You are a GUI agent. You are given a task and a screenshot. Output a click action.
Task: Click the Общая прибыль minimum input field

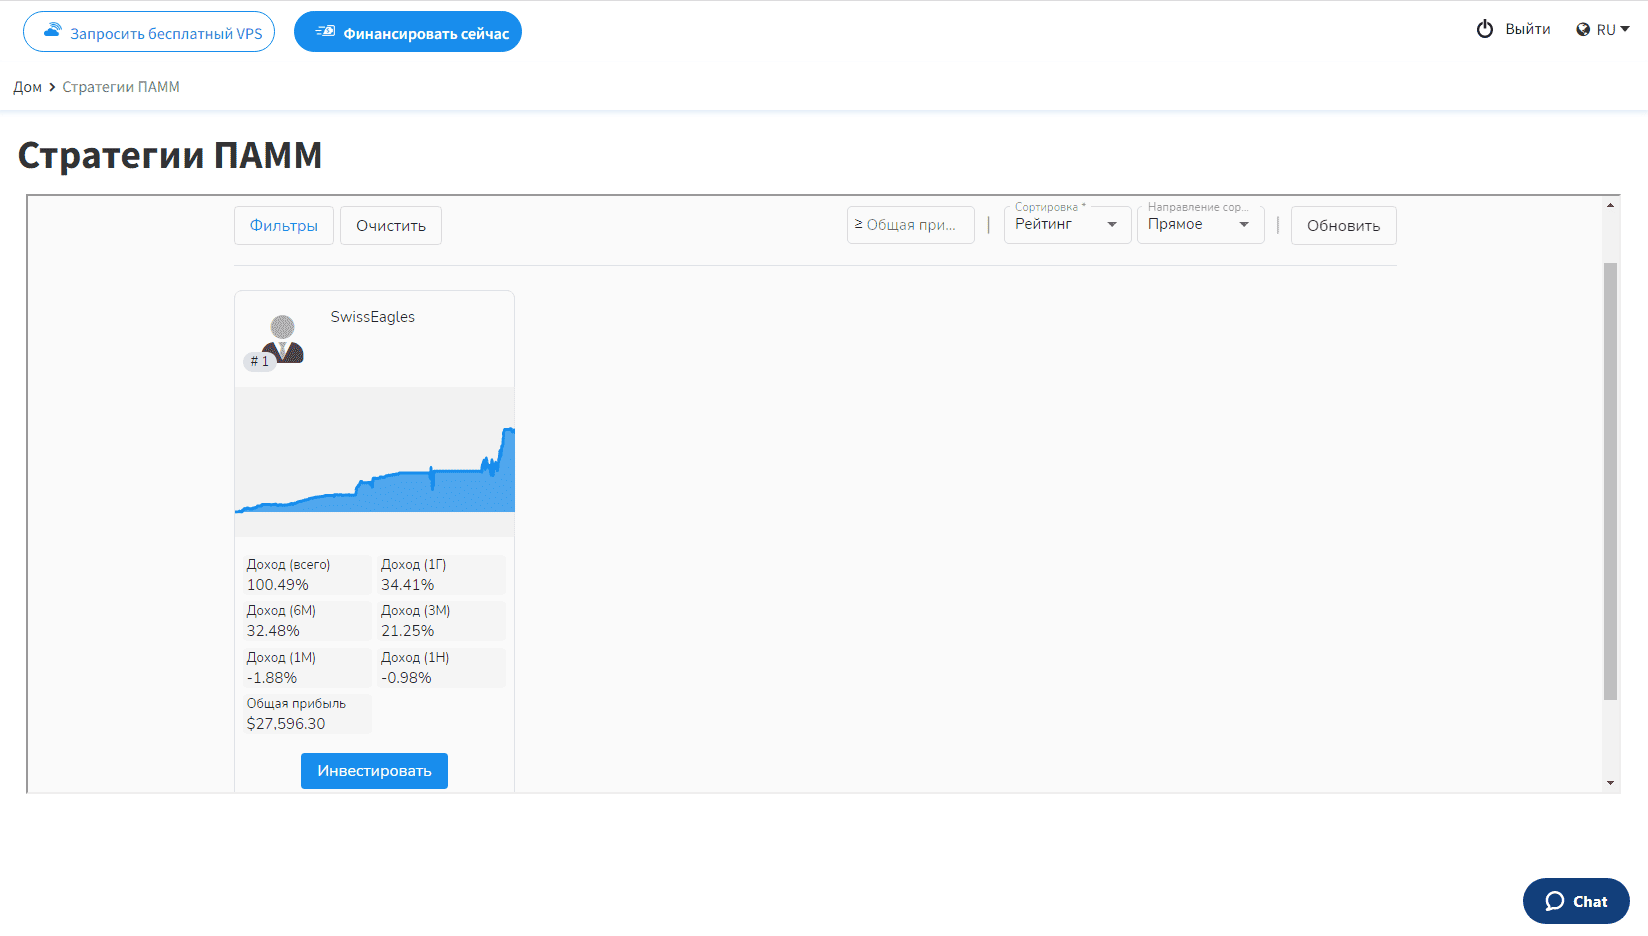[910, 225]
